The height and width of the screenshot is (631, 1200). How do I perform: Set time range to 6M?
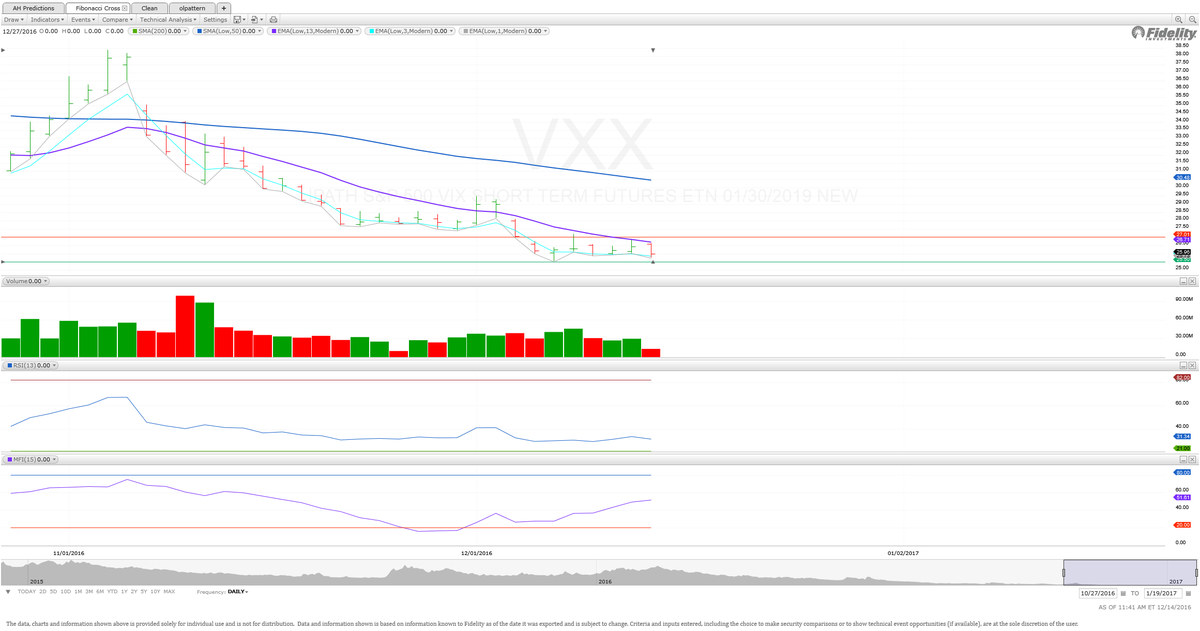pyautogui.click(x=100, y=591)
